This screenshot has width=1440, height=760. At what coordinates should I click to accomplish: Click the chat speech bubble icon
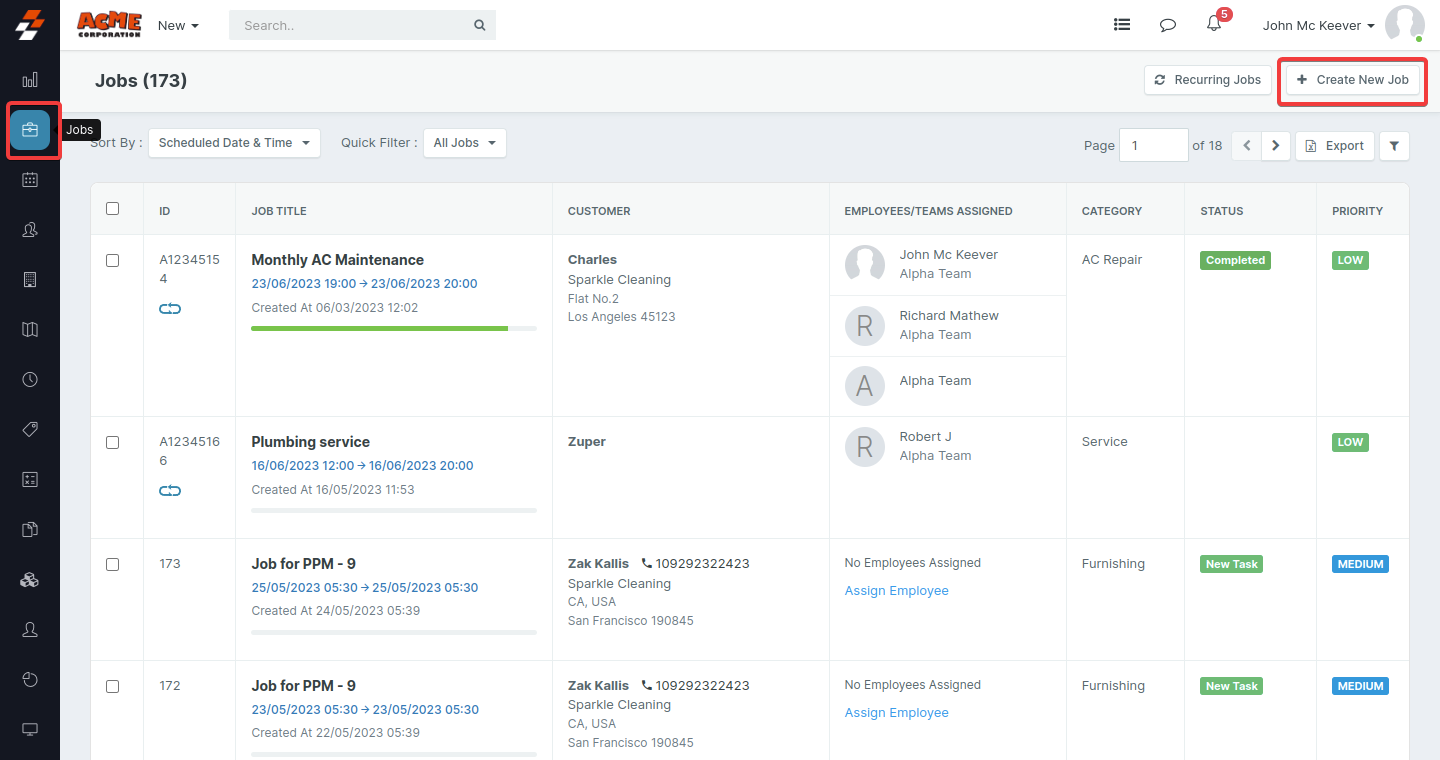1167,25
